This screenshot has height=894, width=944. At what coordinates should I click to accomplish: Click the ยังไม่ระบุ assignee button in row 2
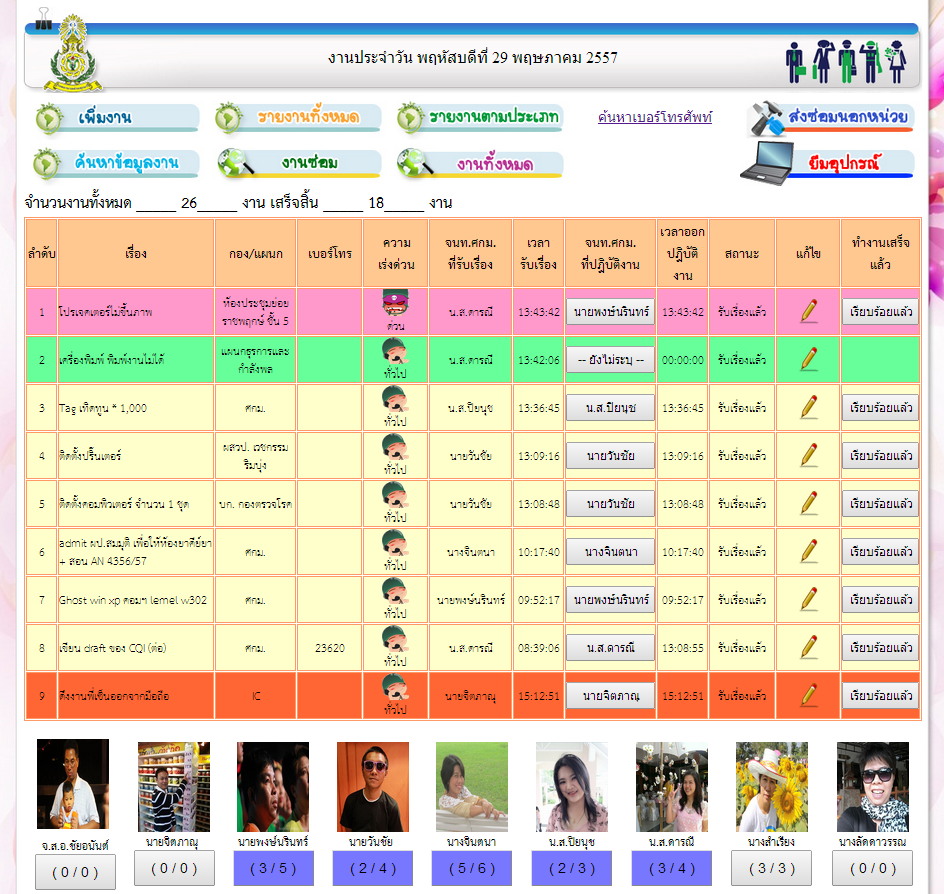click(610, 360)
